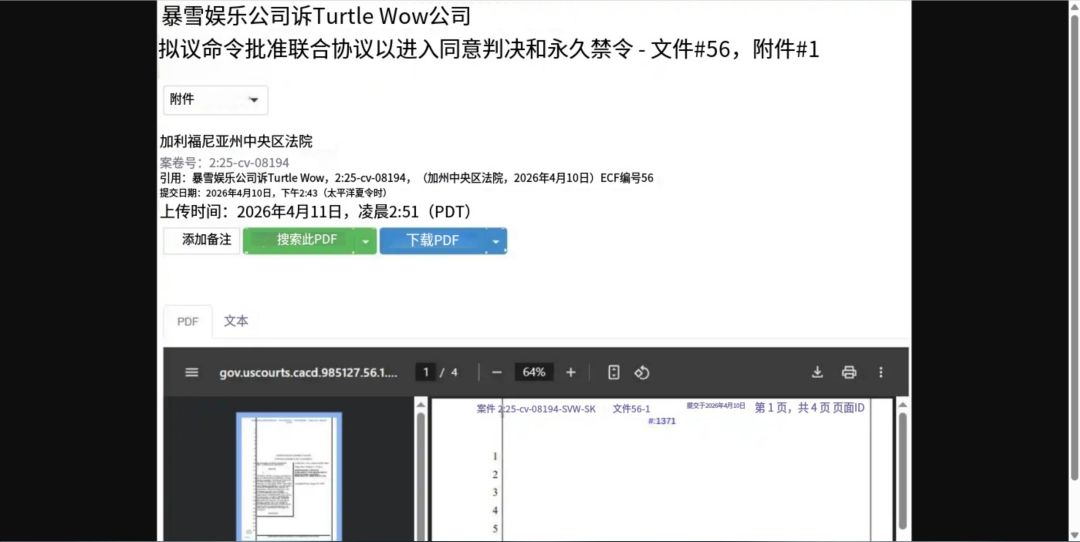Select the page 1 thumbnail in the sidebar
The image size is (1080, 542).
(289, 477)
